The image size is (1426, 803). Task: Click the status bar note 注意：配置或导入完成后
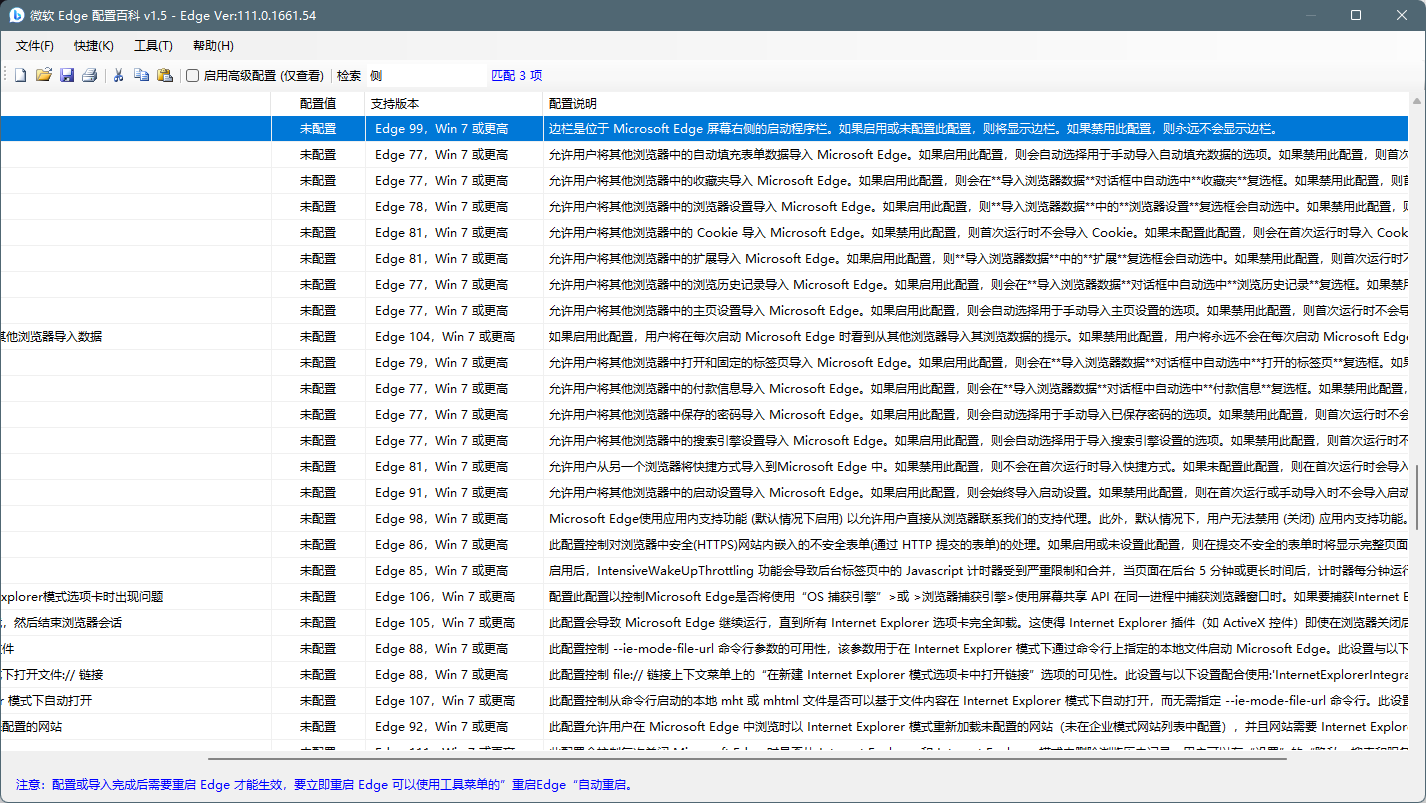coord(324,785)
